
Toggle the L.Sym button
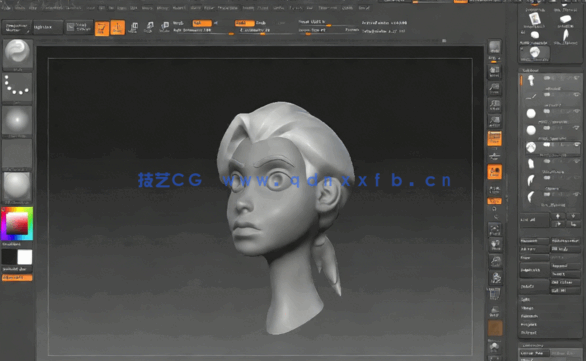tap(494, 189)
